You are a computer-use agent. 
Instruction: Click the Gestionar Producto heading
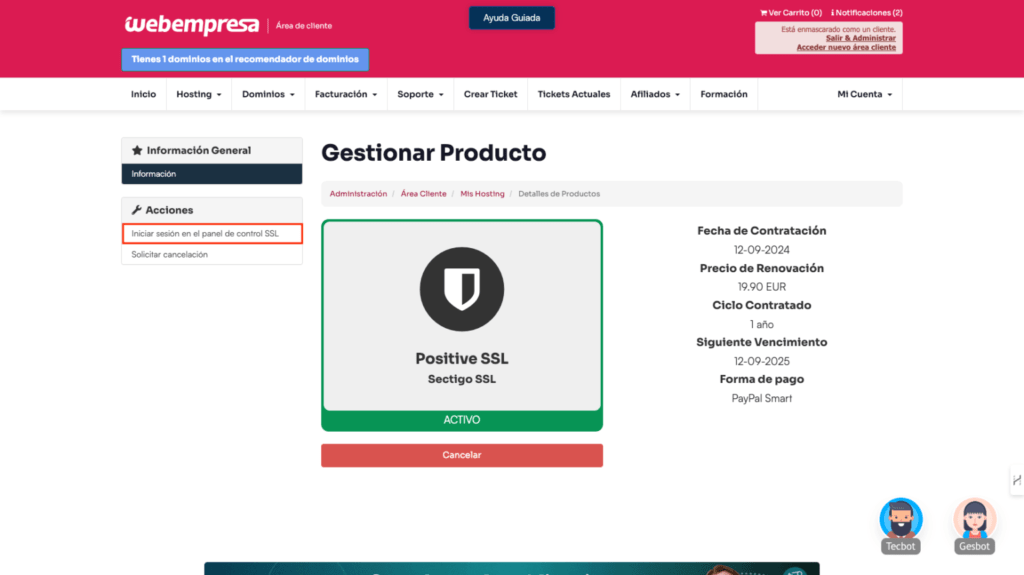(434, 153)
